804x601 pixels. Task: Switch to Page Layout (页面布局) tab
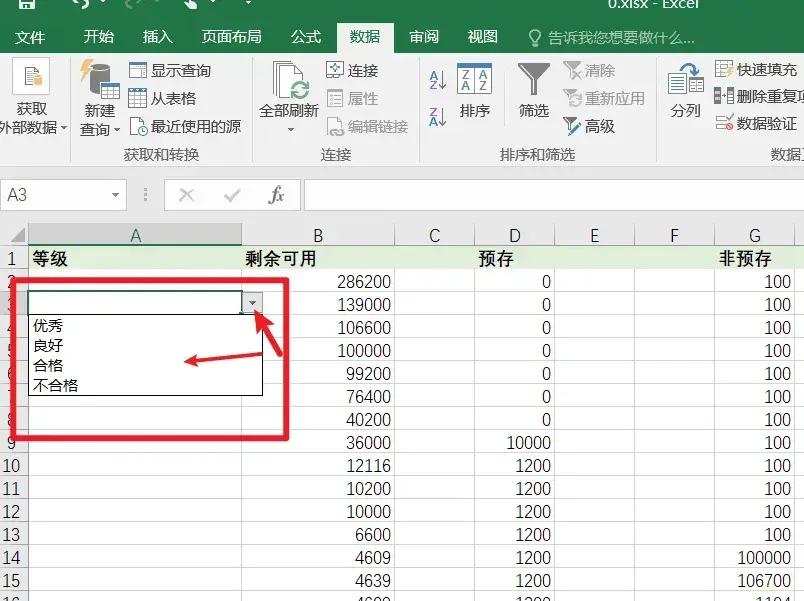(231, 37)
